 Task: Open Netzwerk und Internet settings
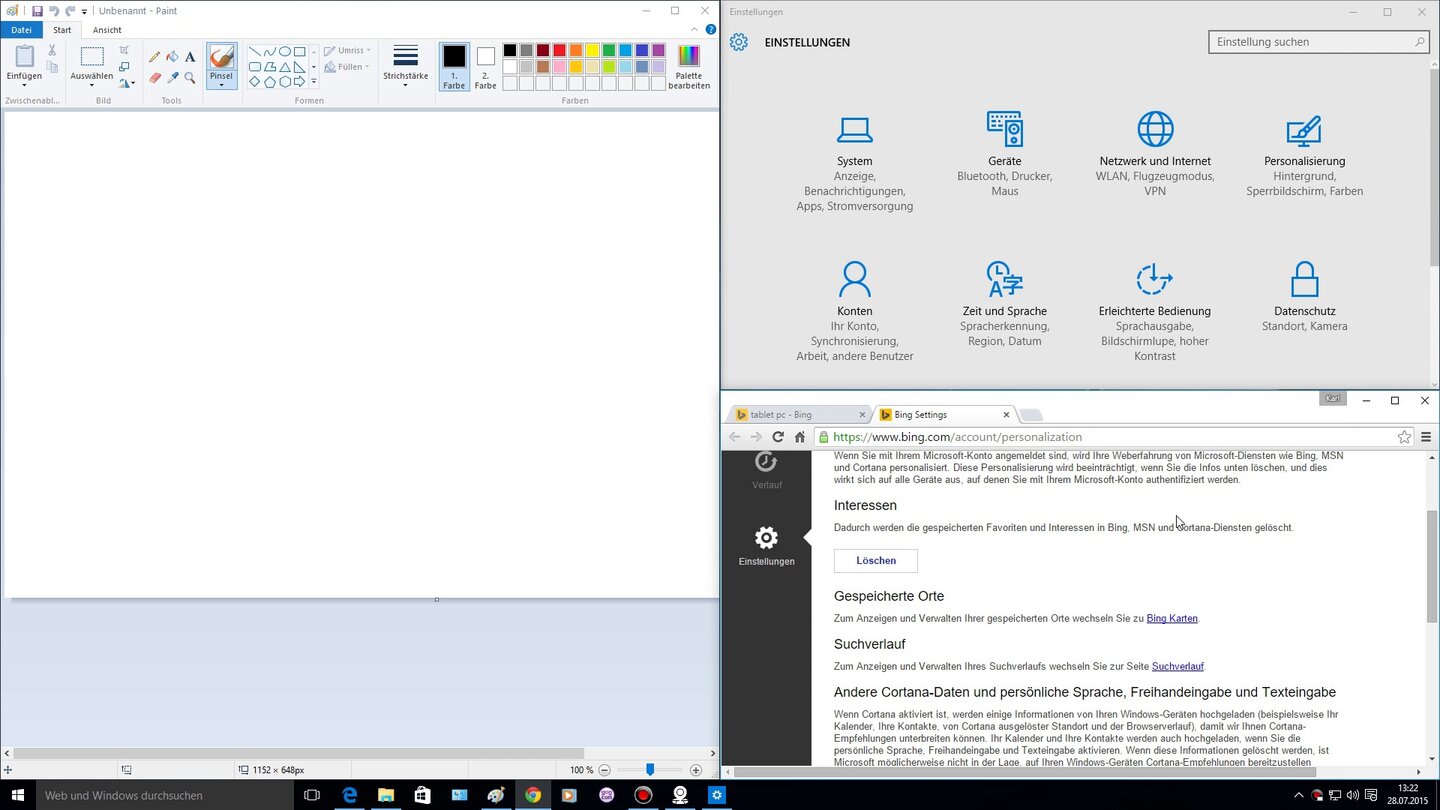point(1155,154)
